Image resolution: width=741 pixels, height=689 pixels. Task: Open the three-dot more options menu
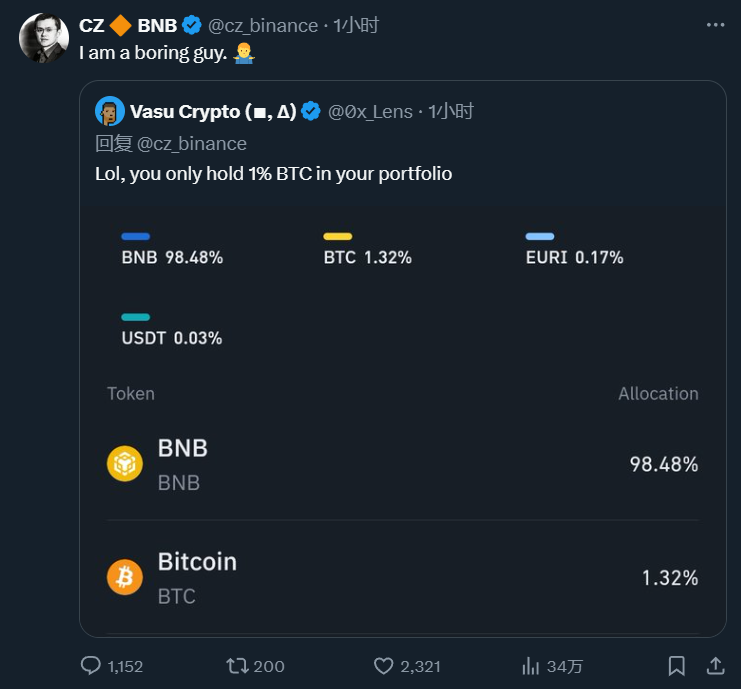pyautogui.click(x=715, y=25)
